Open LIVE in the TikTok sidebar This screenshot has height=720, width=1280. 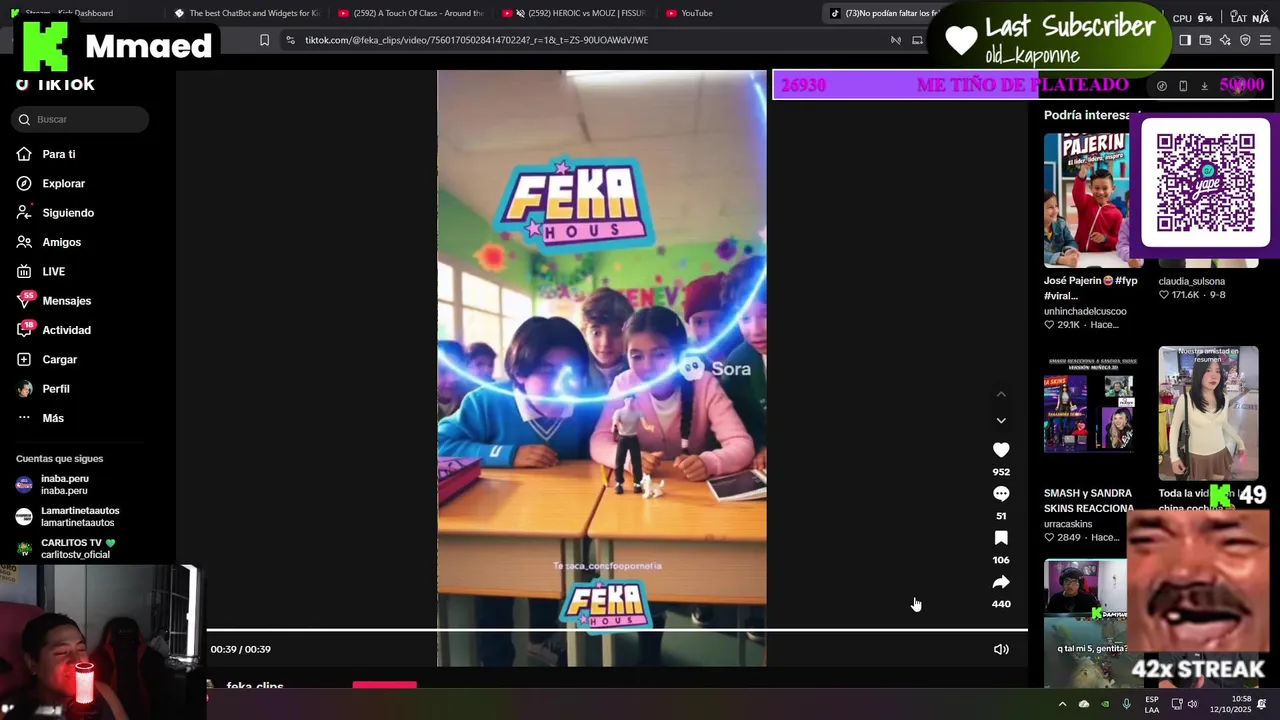point(41,271)
